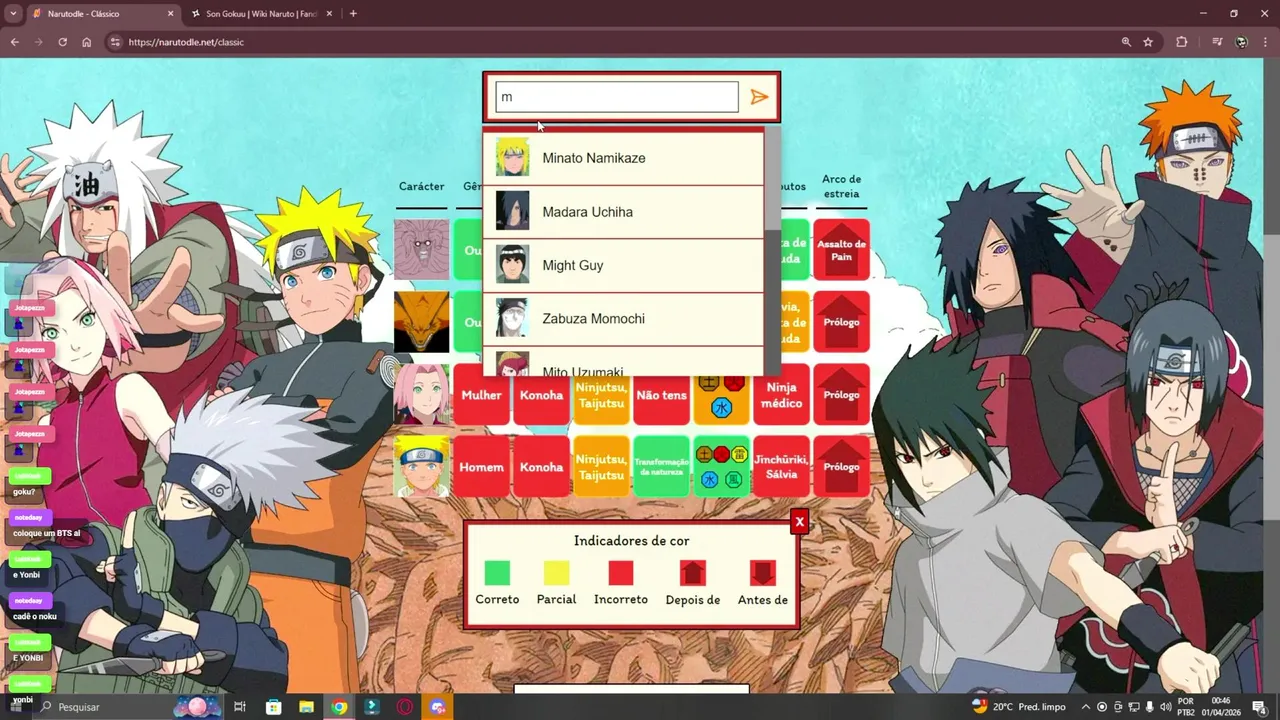Screen dimensions: 1280x720
Task: Click the yellow Parcial swatch
Action: point(556,572)
